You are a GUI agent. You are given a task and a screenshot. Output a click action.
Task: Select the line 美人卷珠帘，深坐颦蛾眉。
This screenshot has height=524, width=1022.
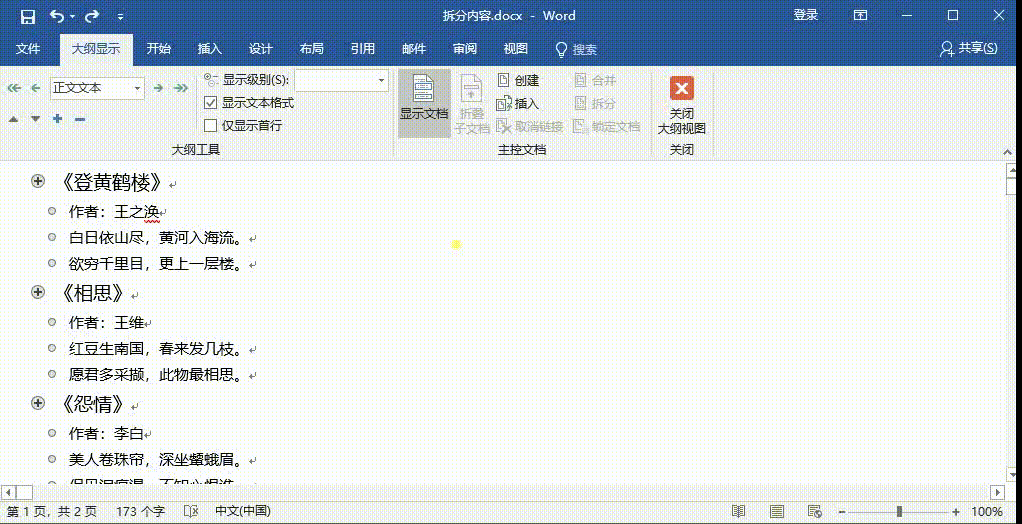click(x=156, y=460)
